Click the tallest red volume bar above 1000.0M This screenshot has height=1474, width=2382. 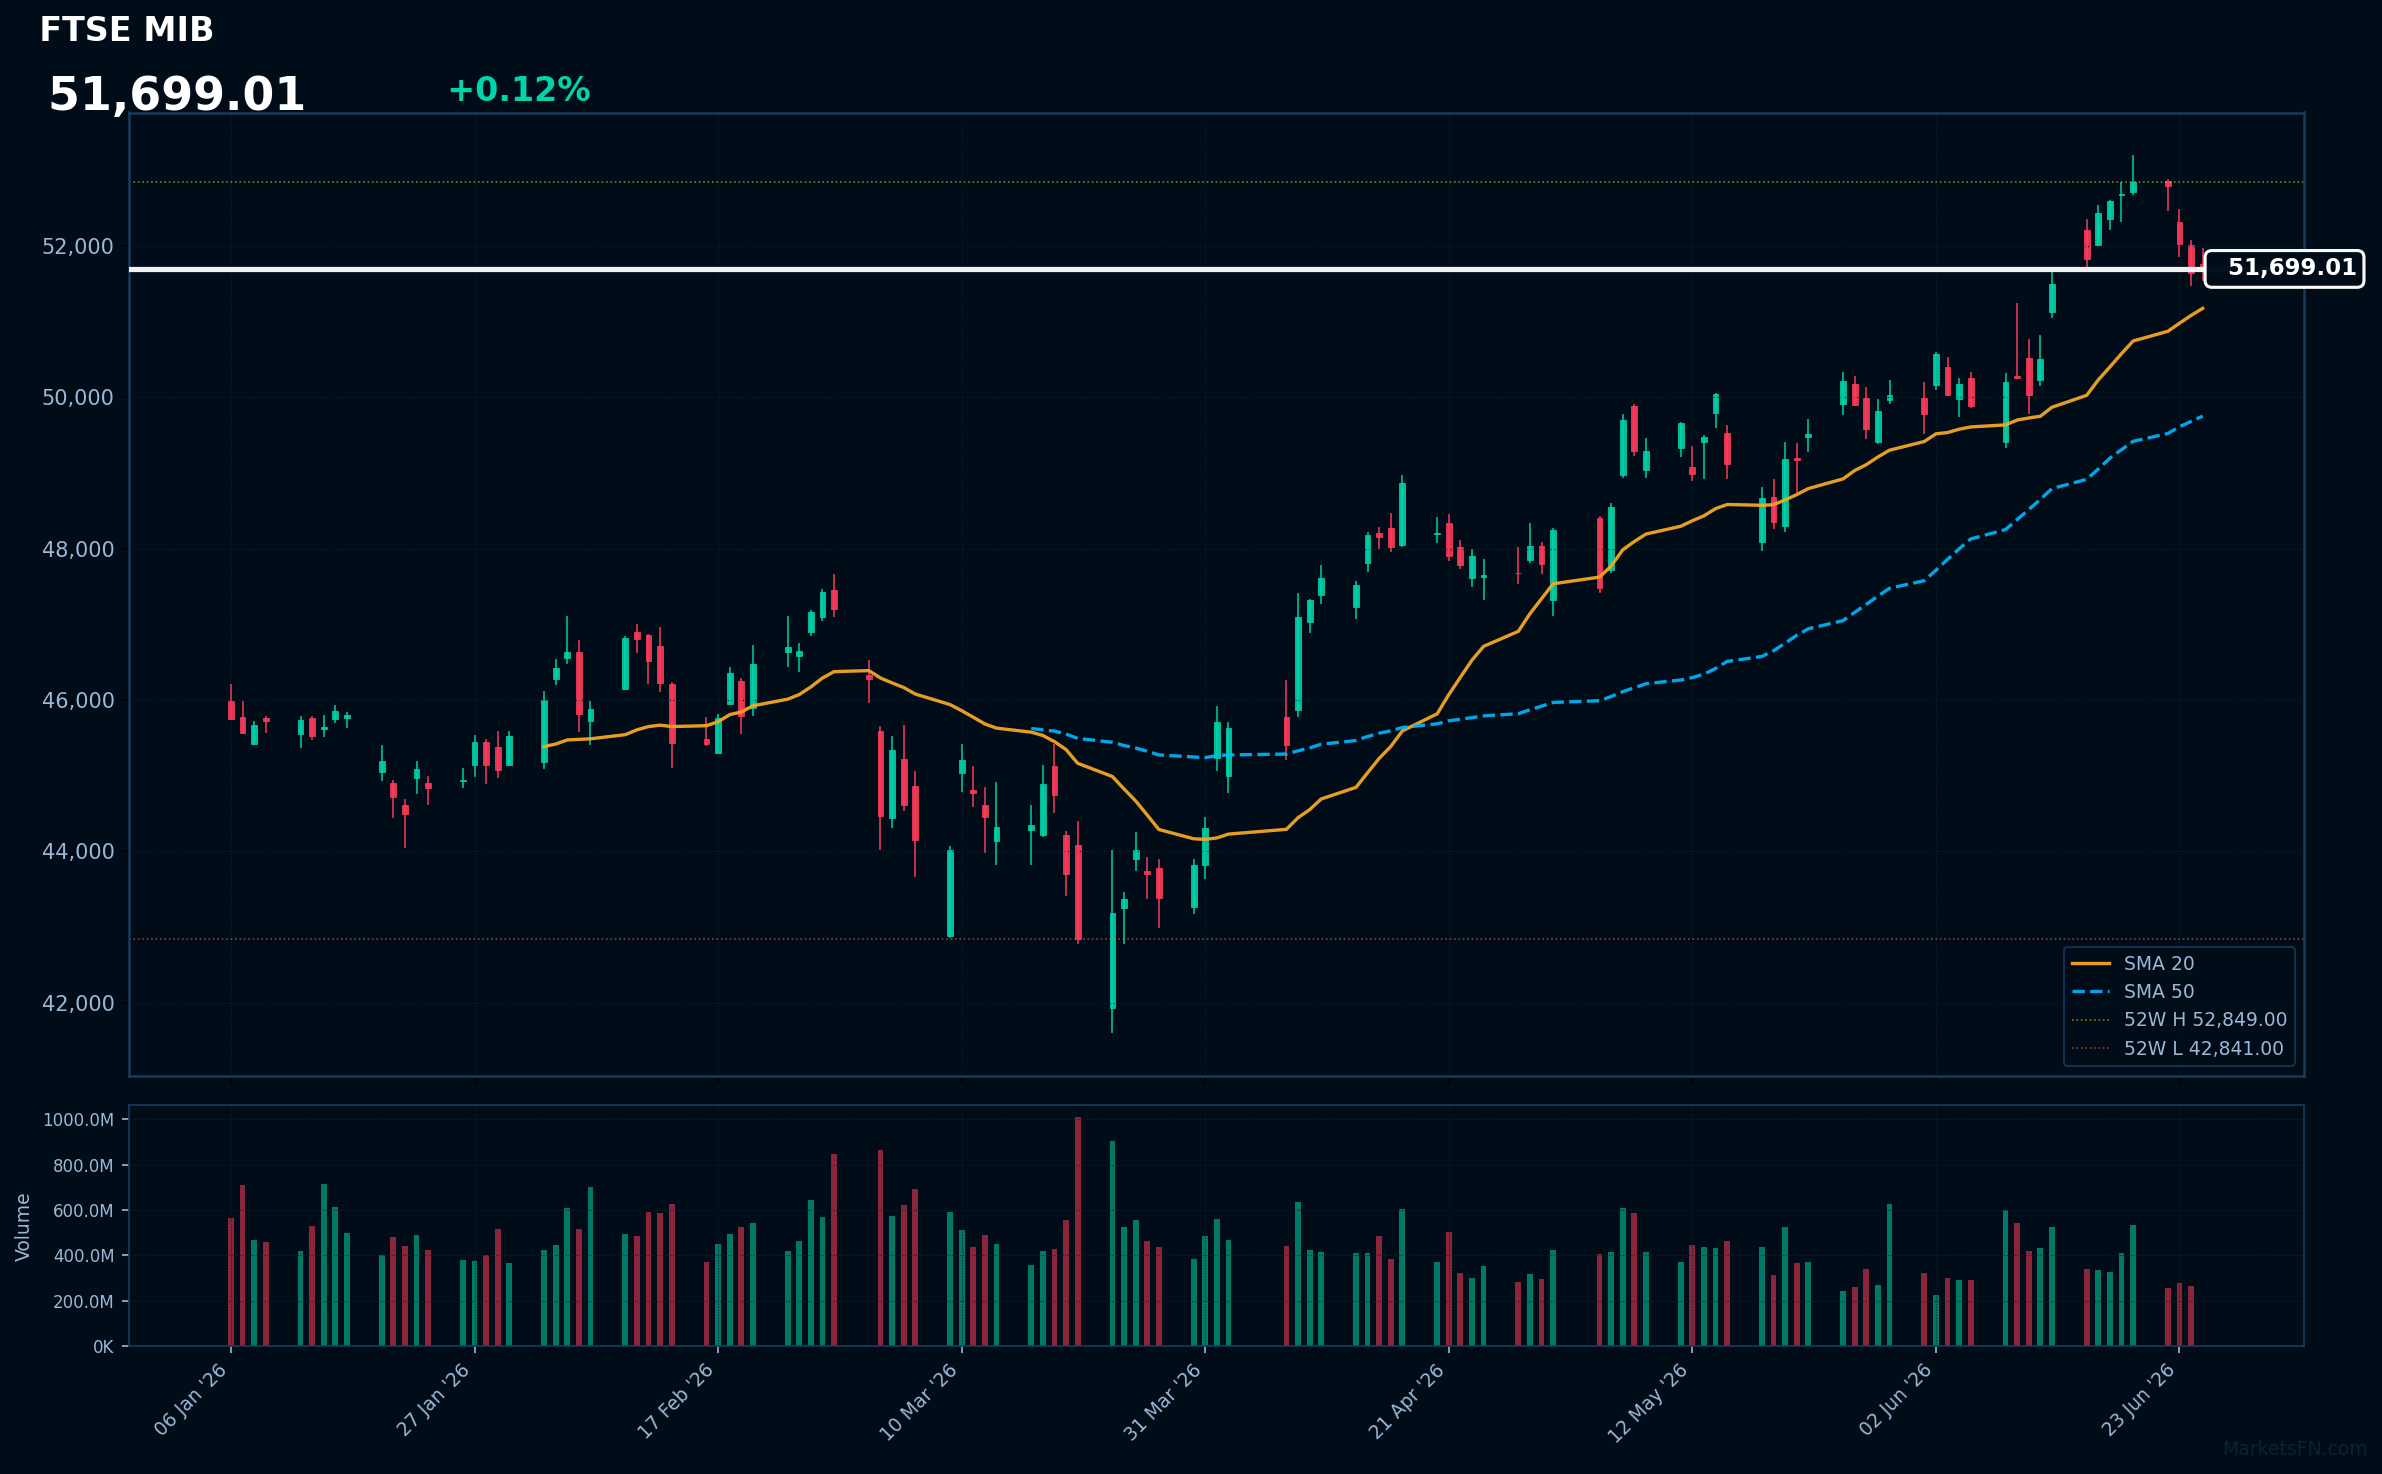tap(1078, 1231)
